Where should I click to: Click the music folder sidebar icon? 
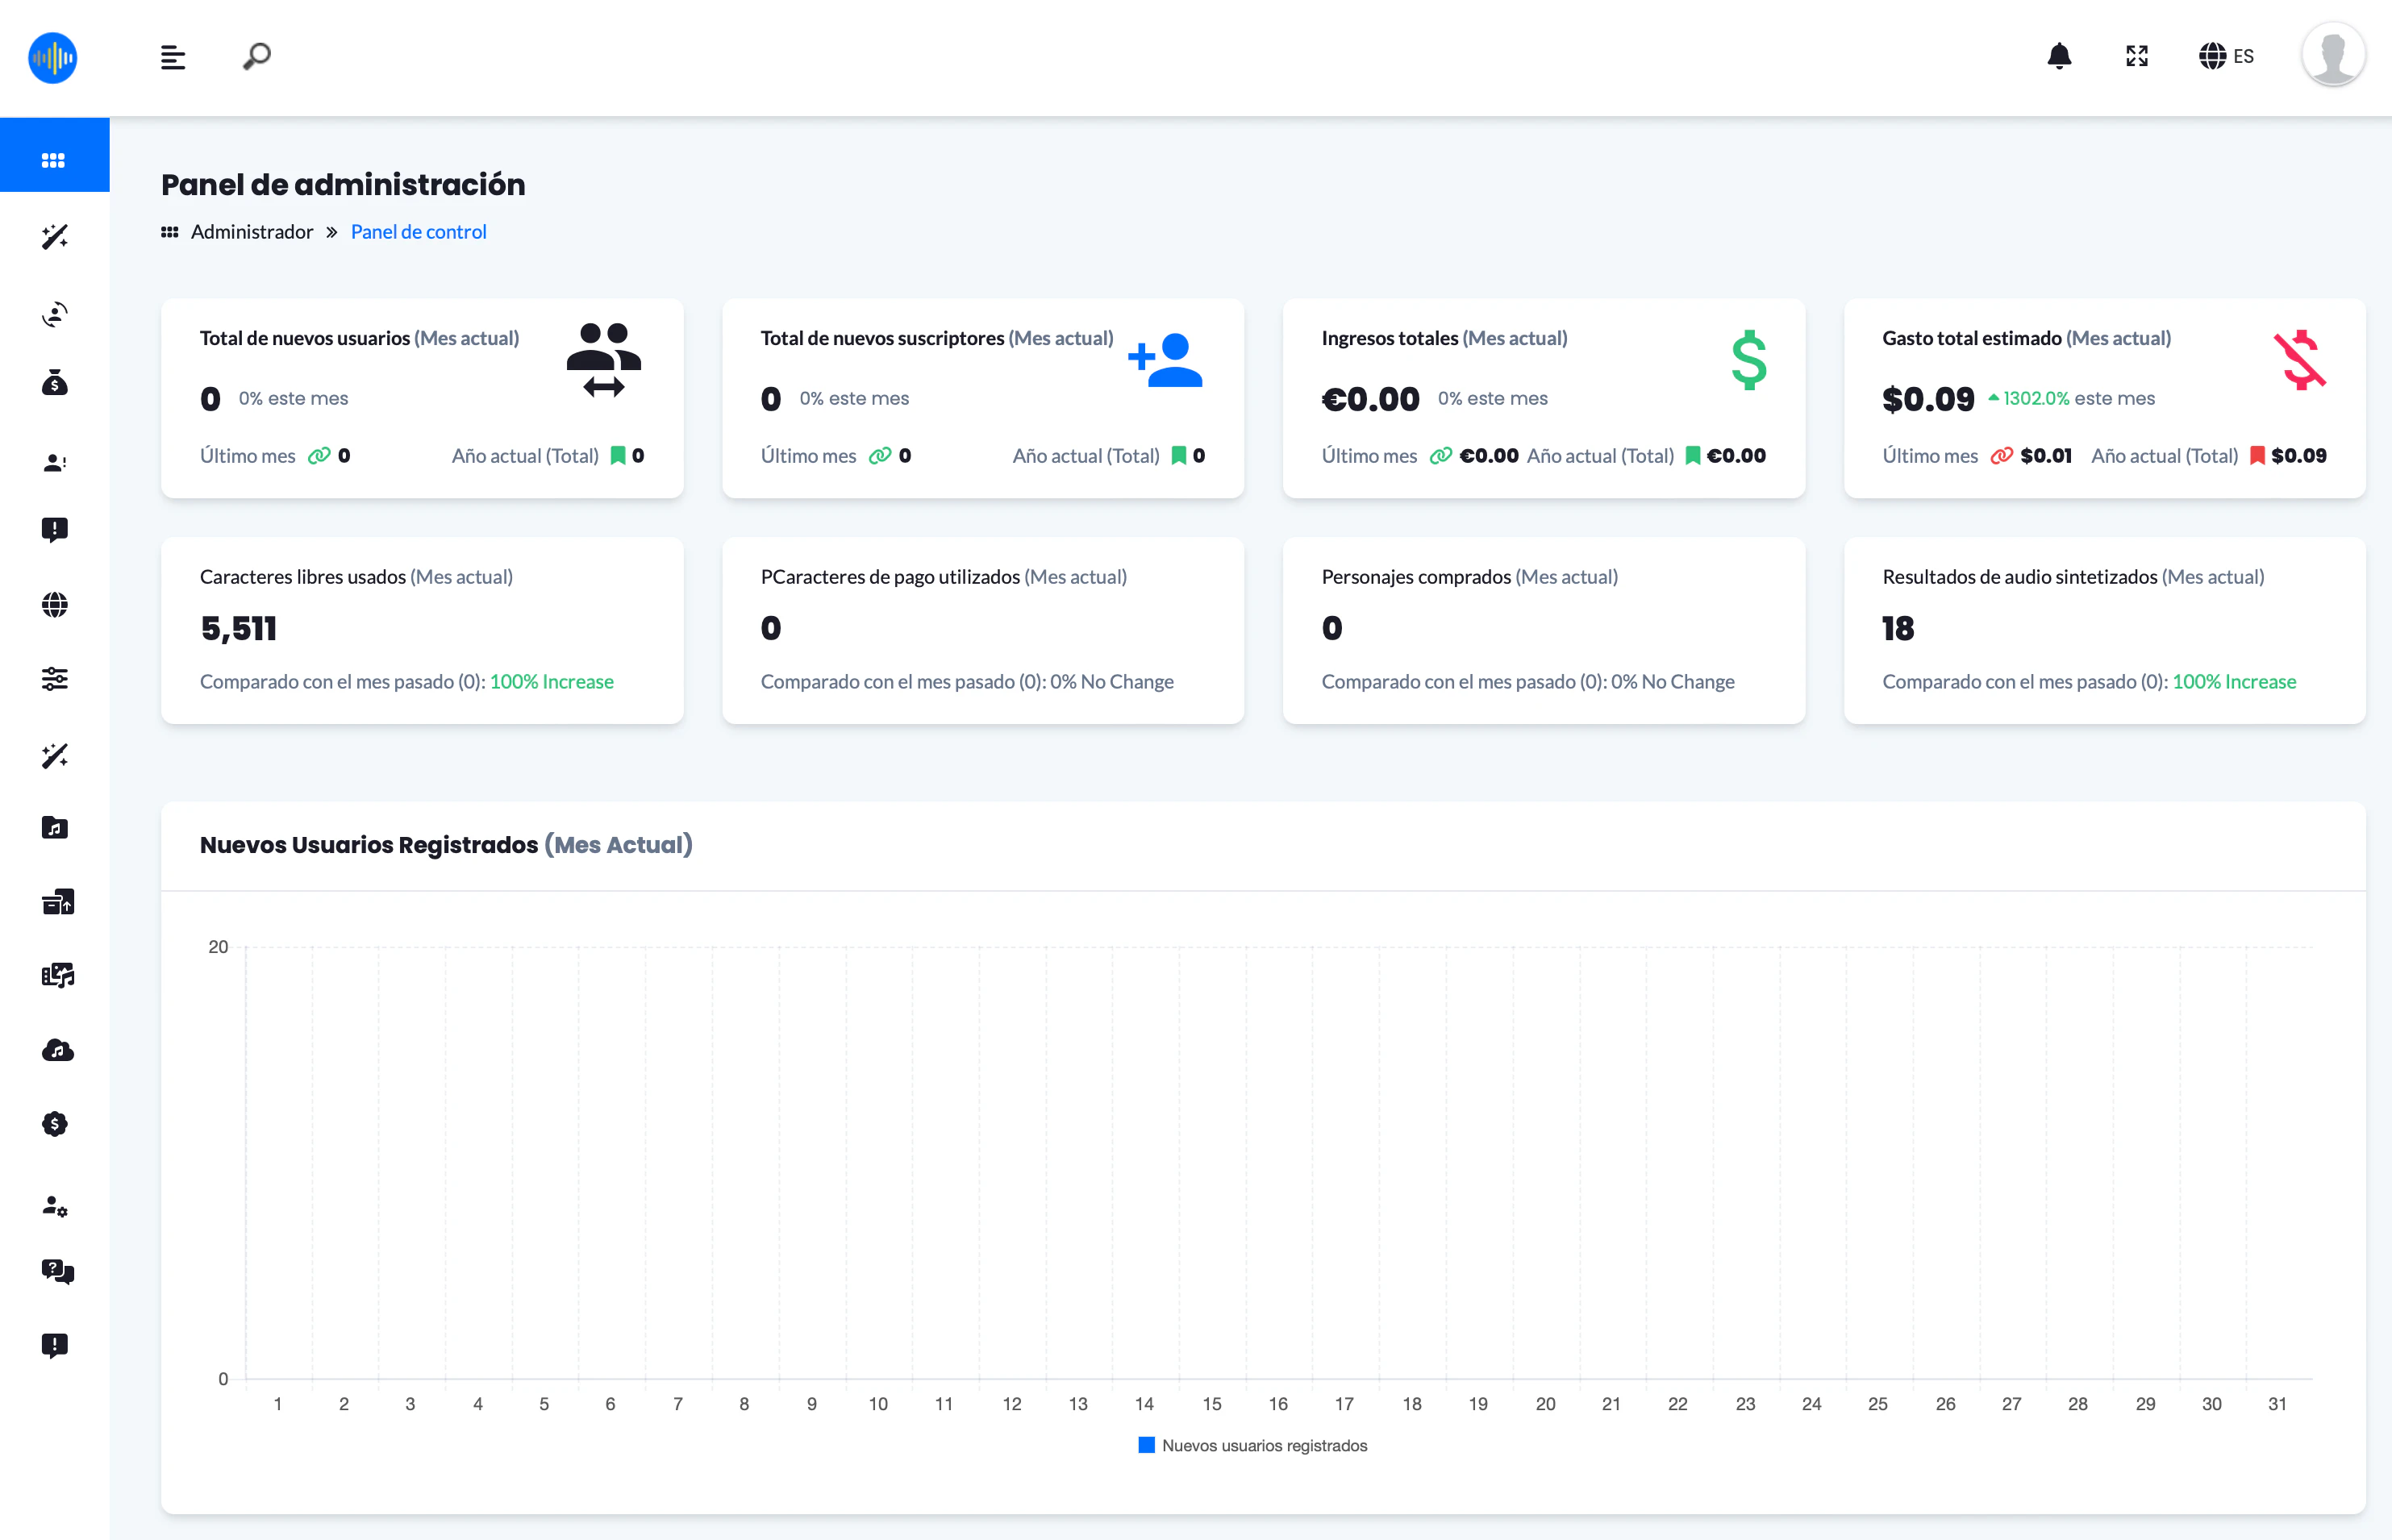[54, 828]
